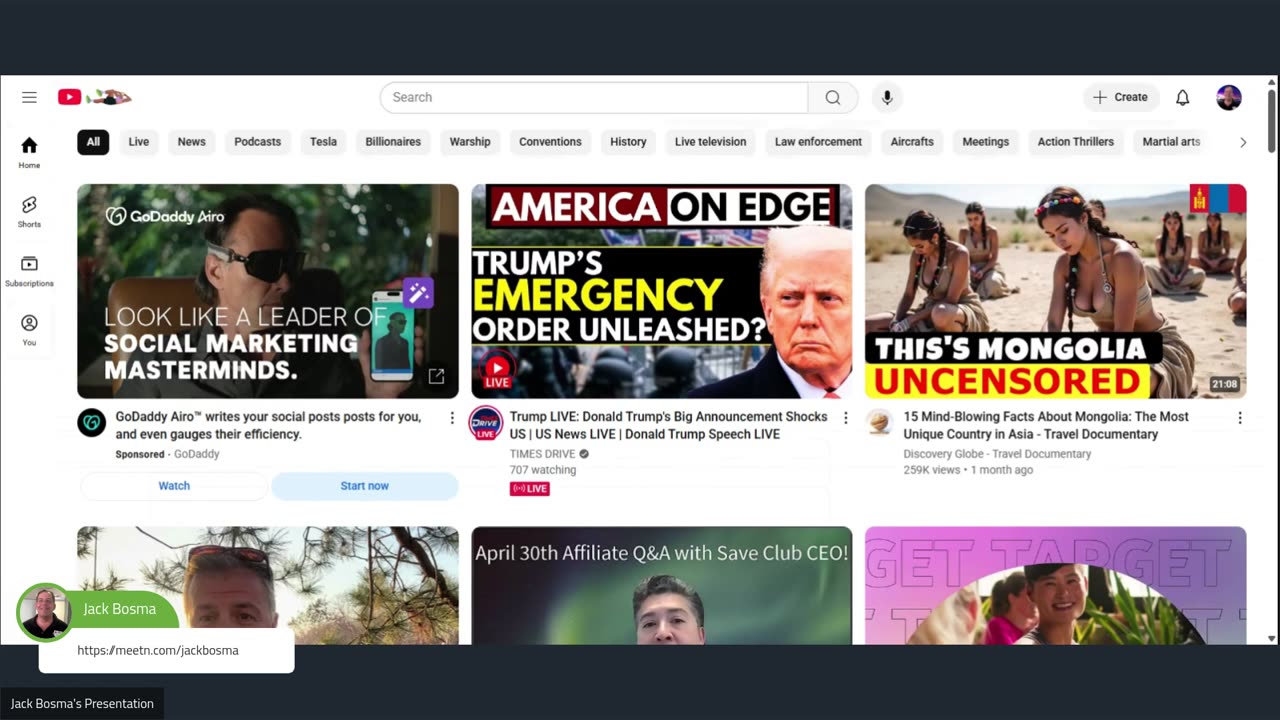Click Jack Bosma's Presentation label
The image size is (1280, 720).
coord(82,704)
